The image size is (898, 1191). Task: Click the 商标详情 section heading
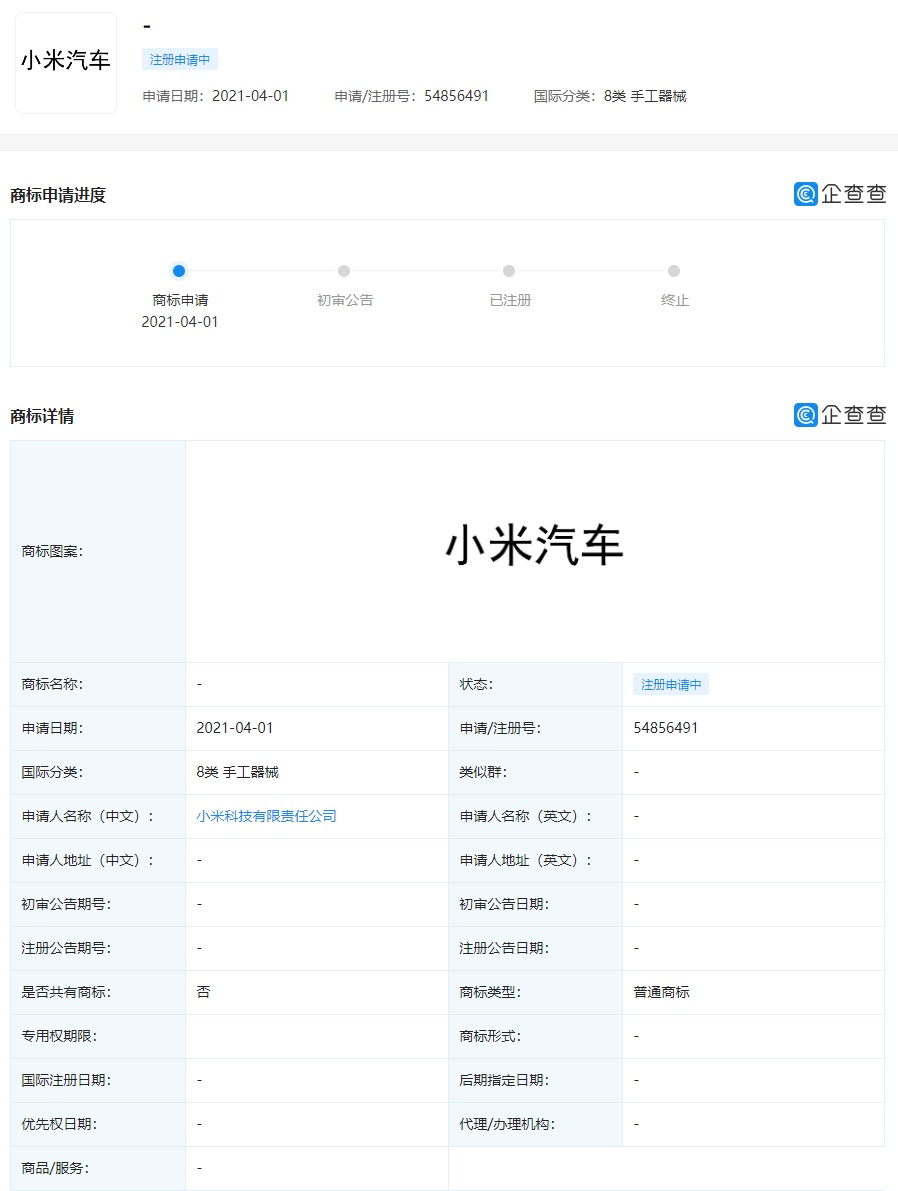[42, 416]
